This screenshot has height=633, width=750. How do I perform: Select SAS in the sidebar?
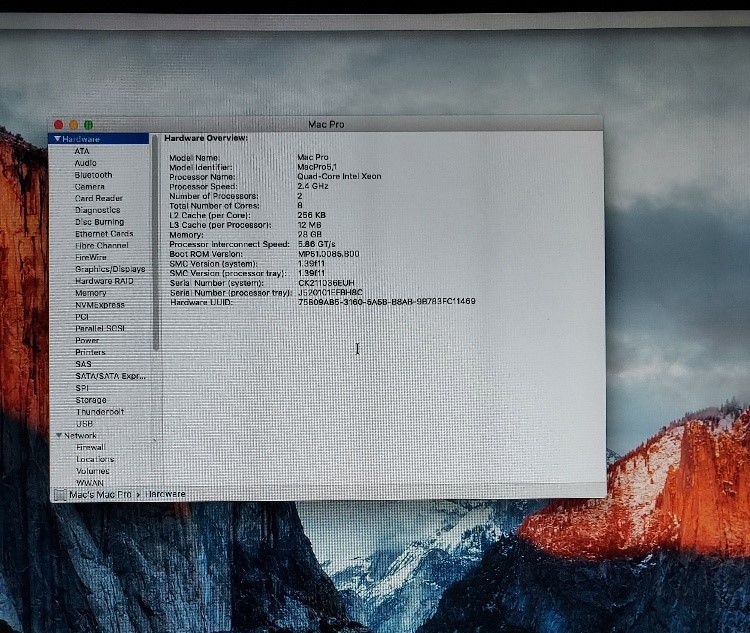(83, 364)
